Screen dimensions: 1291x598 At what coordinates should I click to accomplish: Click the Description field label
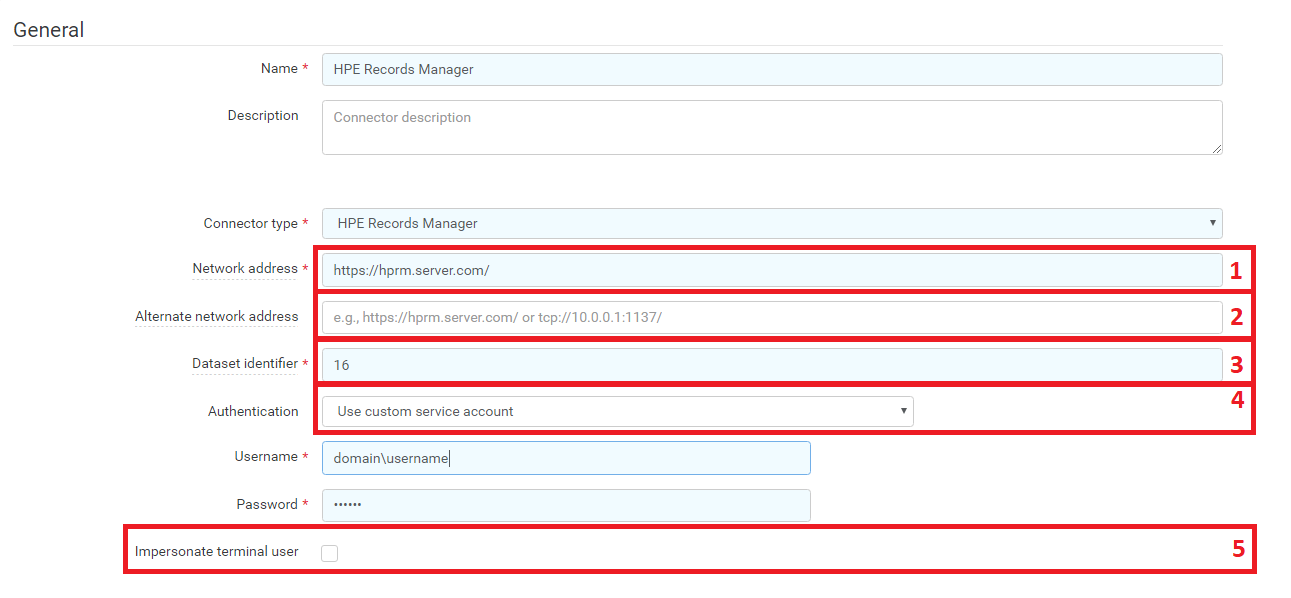[x=263, y=115]
